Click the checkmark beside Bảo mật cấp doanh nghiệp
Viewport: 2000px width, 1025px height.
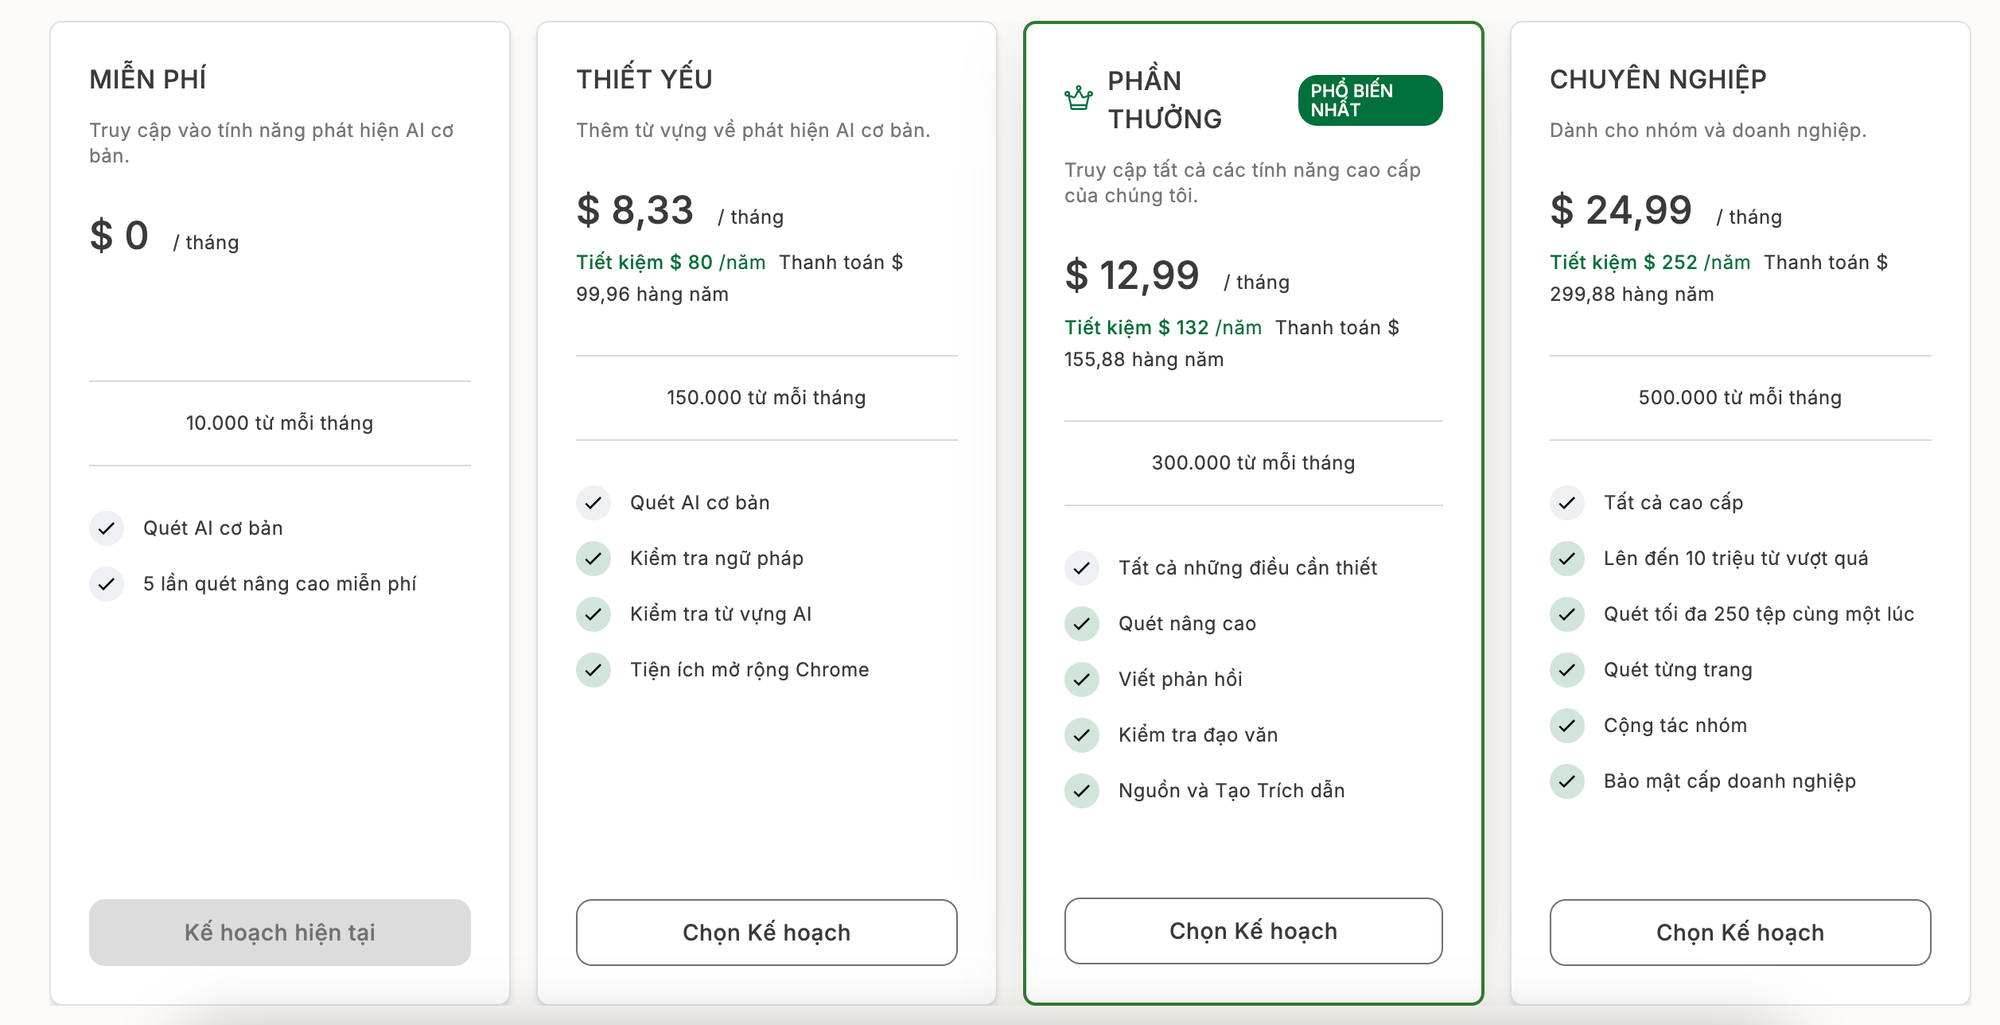[x=1567, y=781]
